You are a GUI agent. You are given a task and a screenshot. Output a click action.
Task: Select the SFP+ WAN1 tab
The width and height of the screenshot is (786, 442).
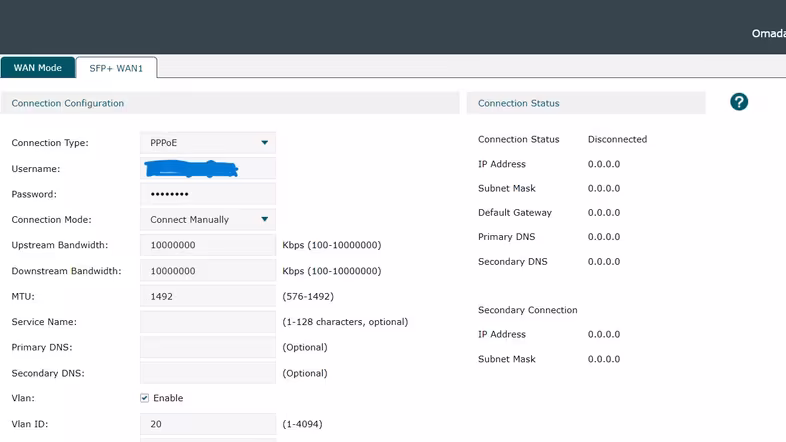tap(116, 68)
